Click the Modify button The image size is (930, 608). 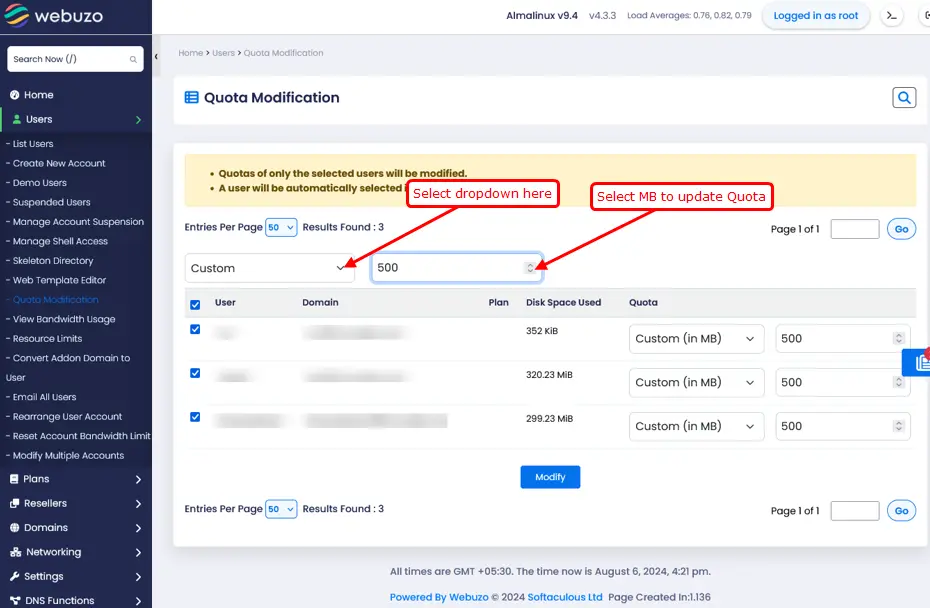tap(549, 477)
